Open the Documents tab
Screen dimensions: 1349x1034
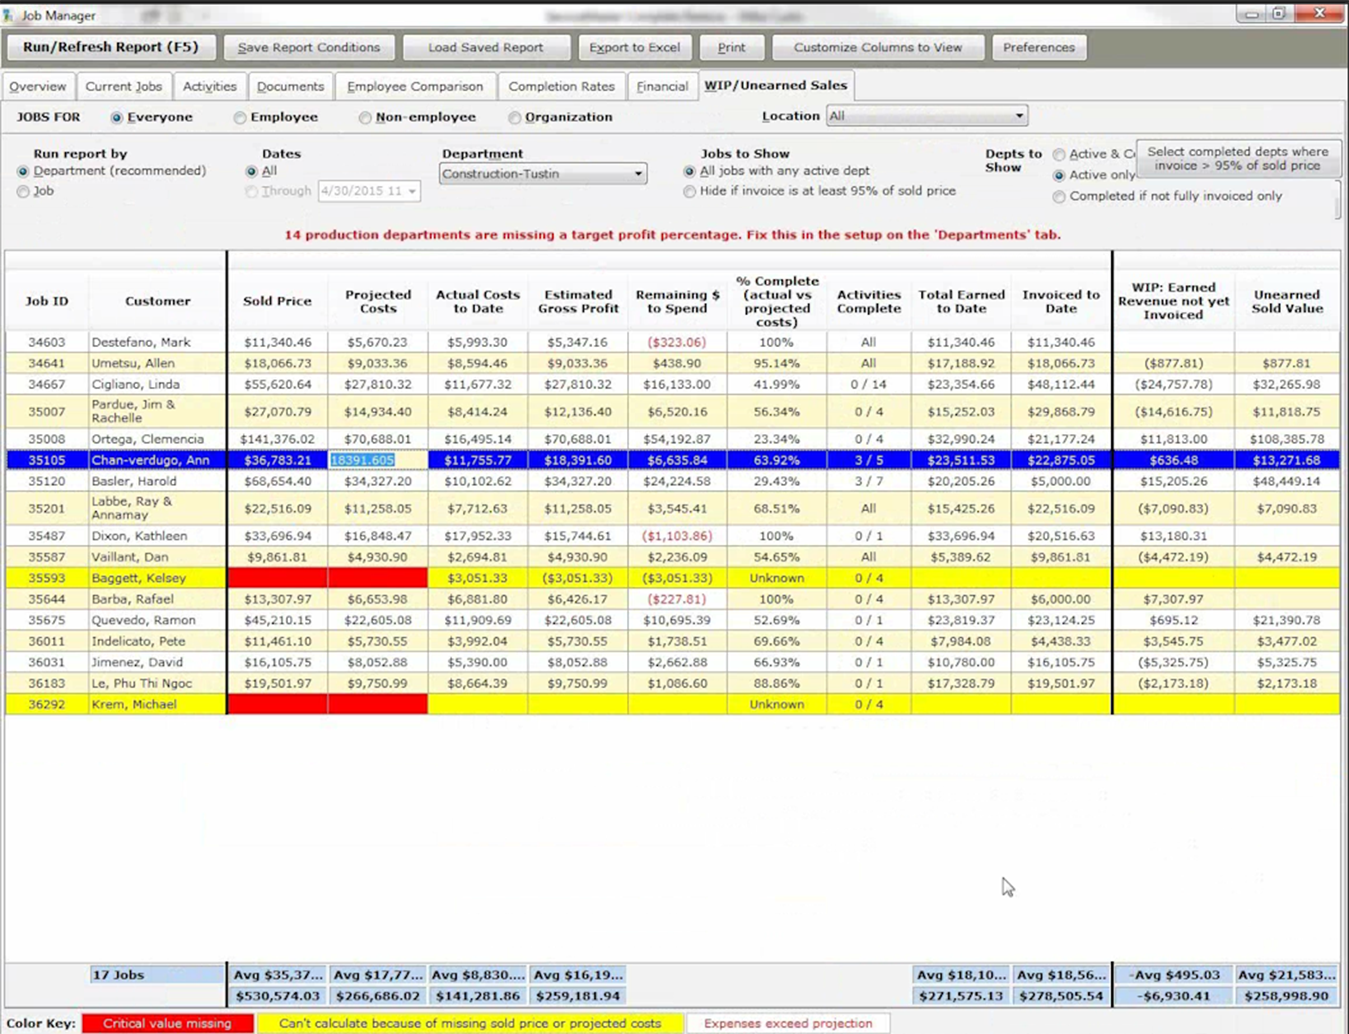tap(290, 87)
